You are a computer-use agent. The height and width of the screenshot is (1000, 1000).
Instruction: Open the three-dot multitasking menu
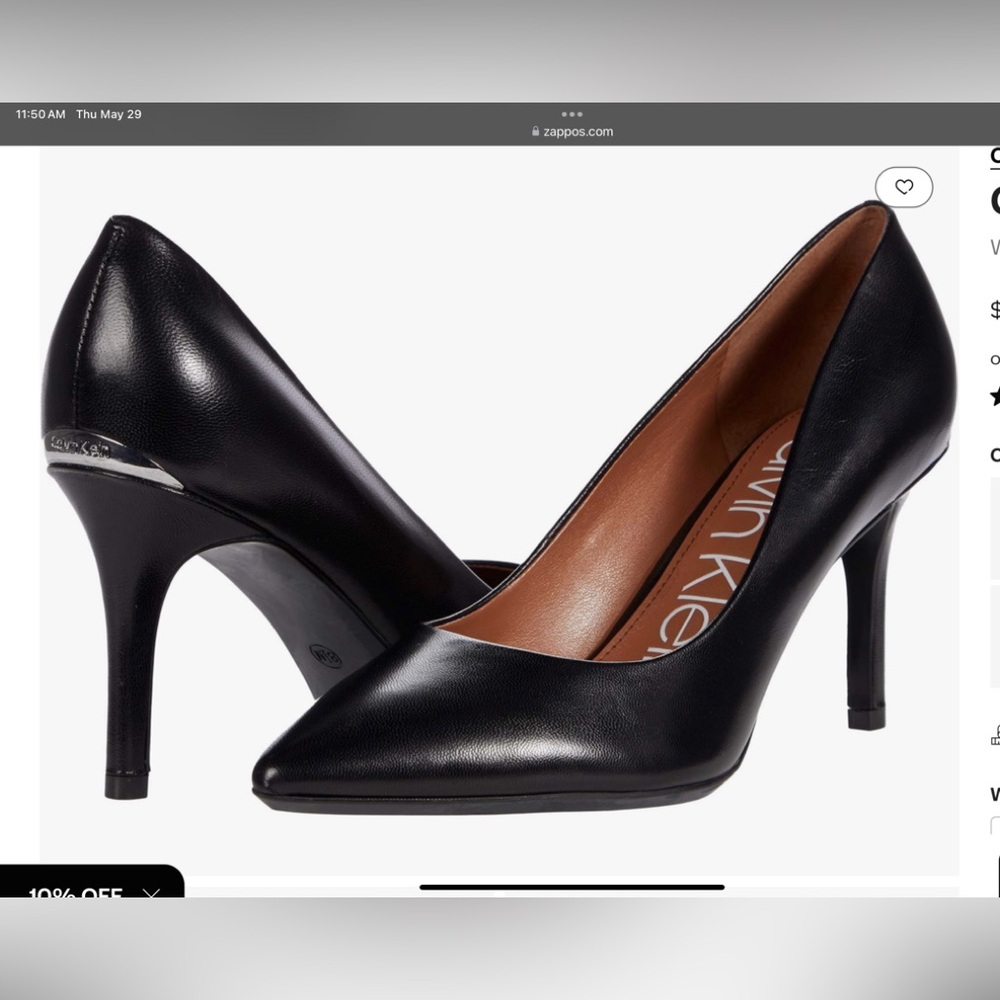[572, 114]
